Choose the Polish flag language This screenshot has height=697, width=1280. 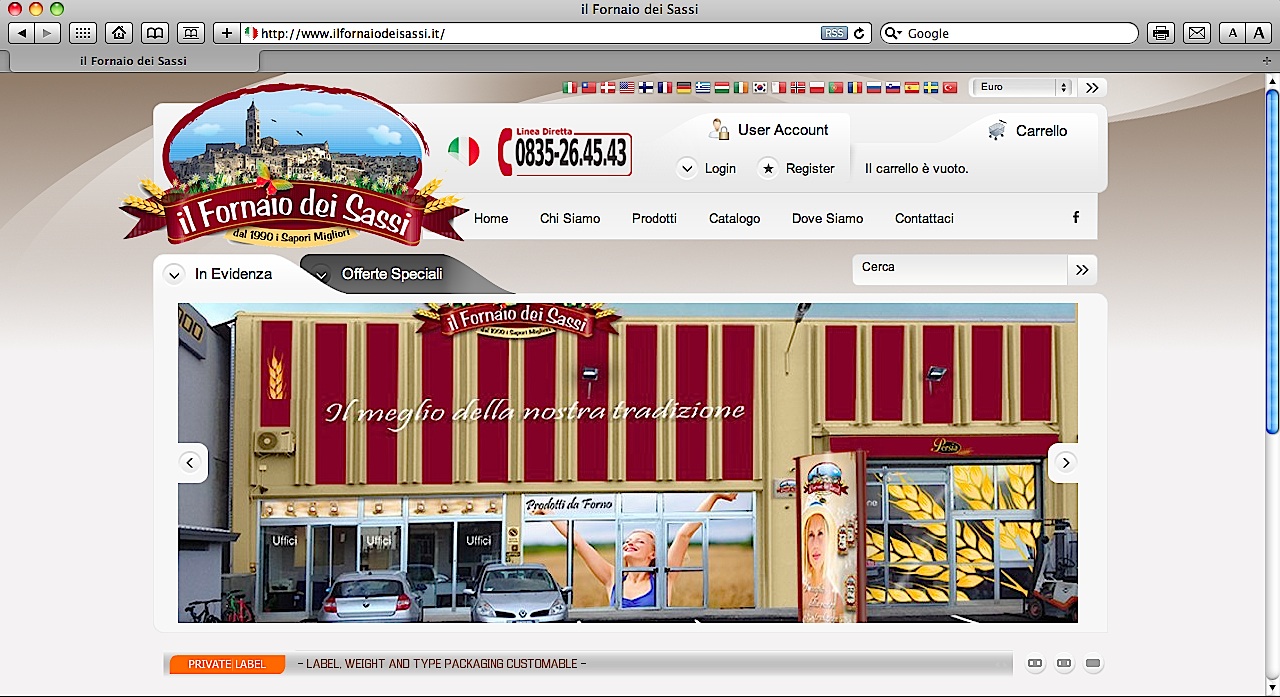click(x=817, y=88)
